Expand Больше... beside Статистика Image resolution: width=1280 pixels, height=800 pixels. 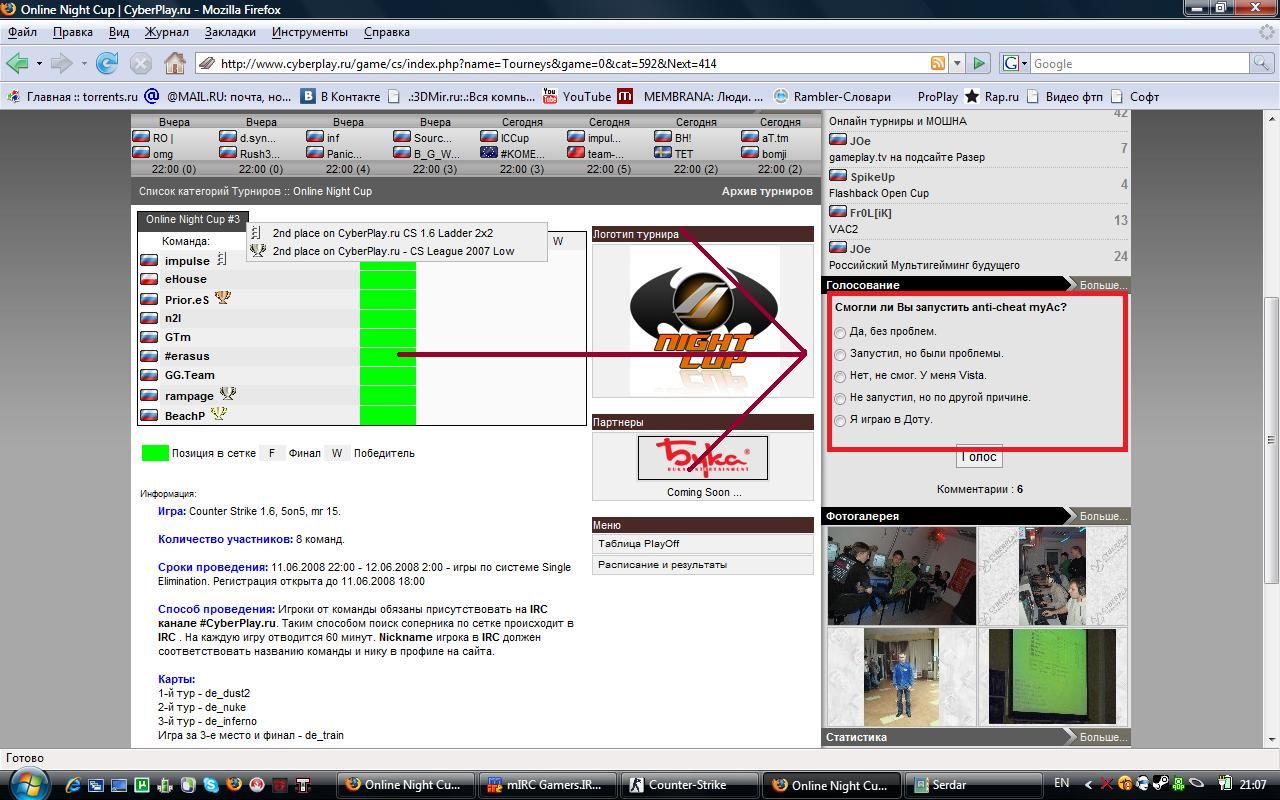click(1102, 737)
